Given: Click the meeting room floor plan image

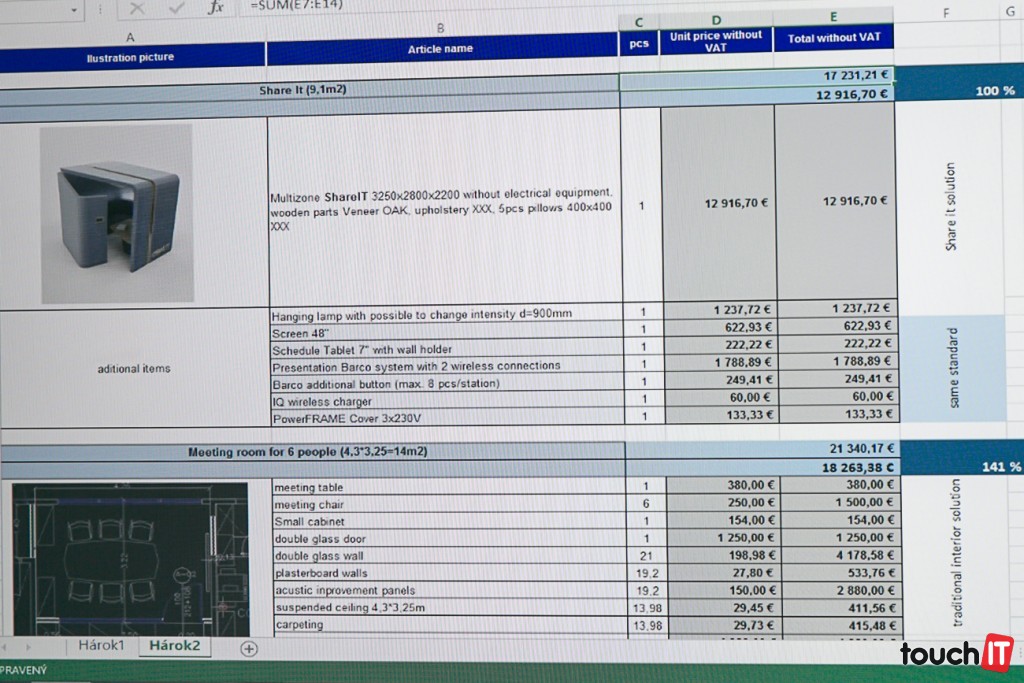Looking at the screenshot, I should pos(131,560).
